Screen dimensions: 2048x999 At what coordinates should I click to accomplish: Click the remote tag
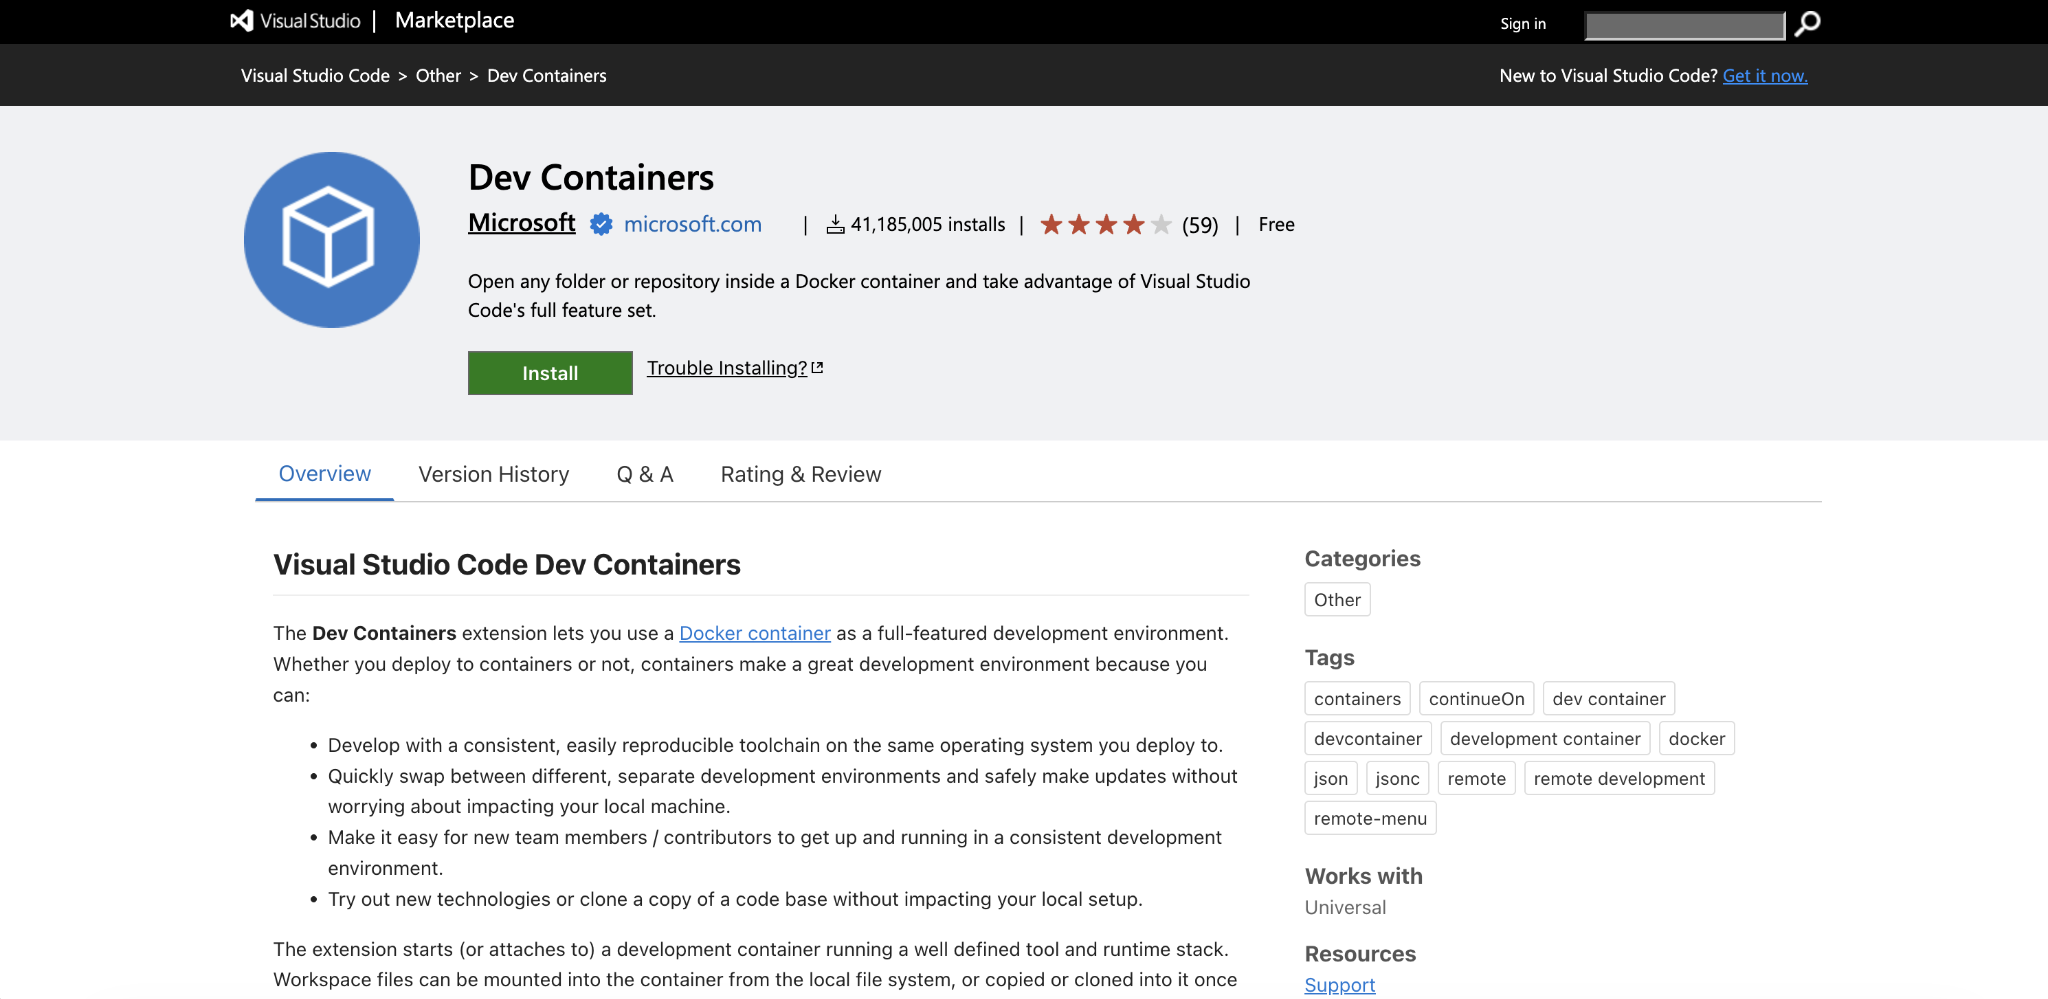pos(1477,779)
